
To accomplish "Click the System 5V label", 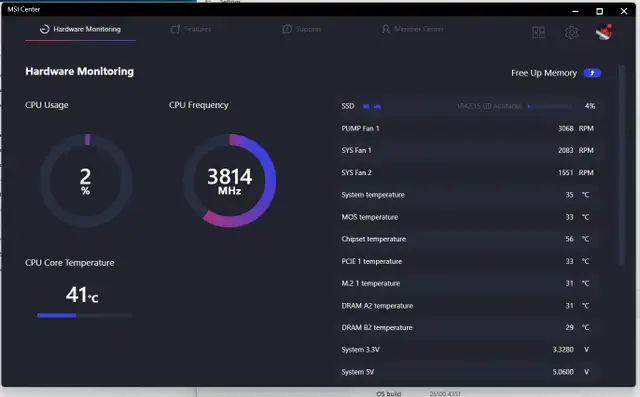I will 358,372.
